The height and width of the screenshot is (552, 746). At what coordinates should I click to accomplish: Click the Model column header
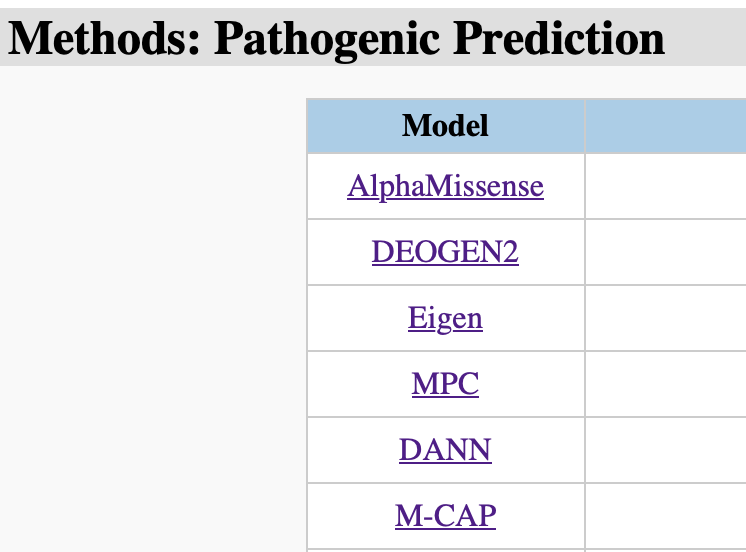[445, 125]
